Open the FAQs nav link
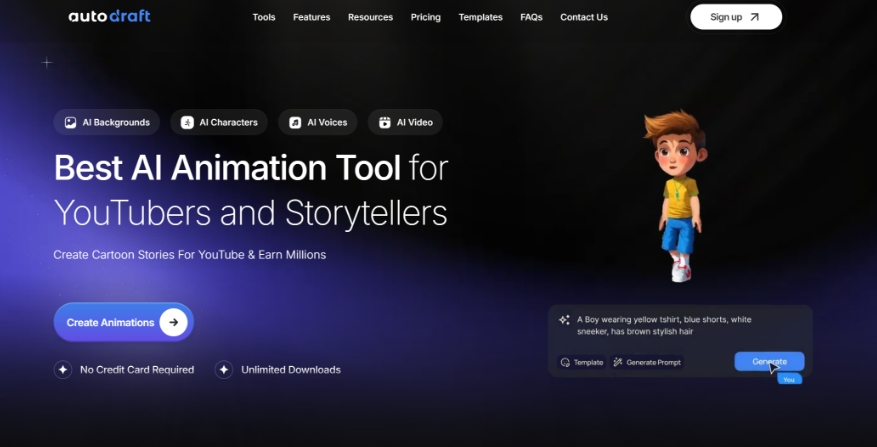Image resolution: width=877 pixels, height=447 pixels. [531, 17]
